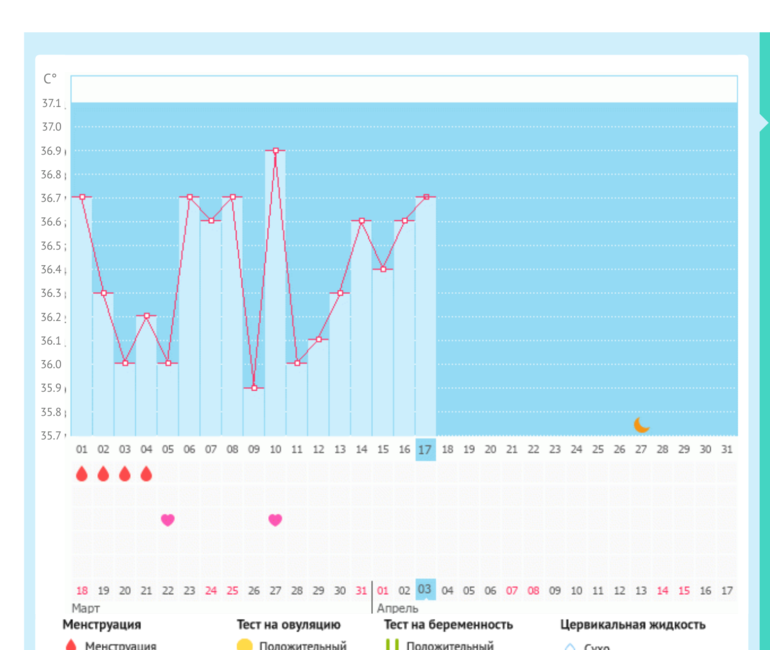Click the menstruation drop icon on cycle day 03
Screen dimensions: 770x650
click(125, 474)
